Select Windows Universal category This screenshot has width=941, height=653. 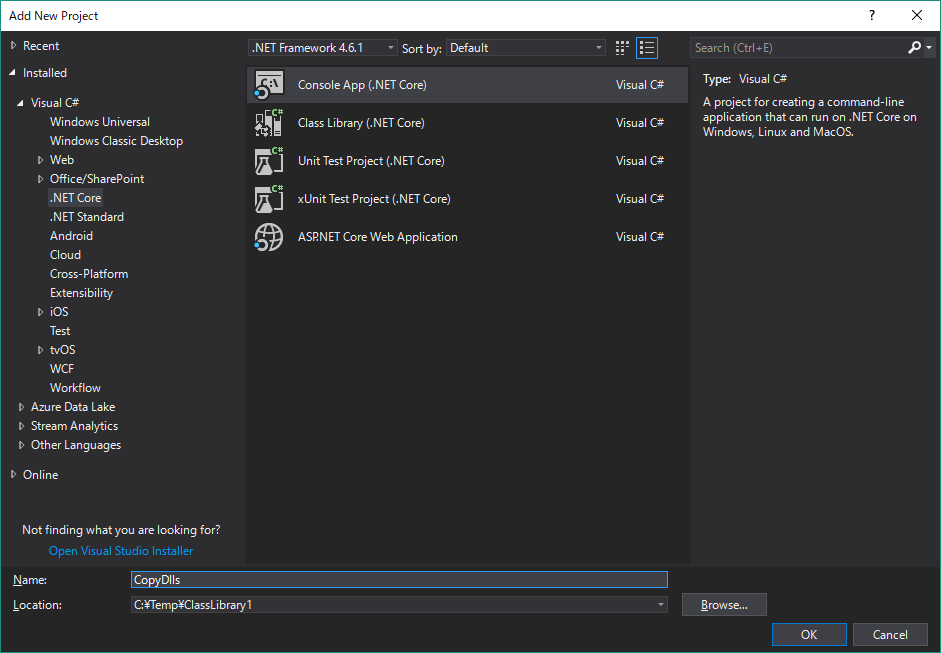point(100,122)
